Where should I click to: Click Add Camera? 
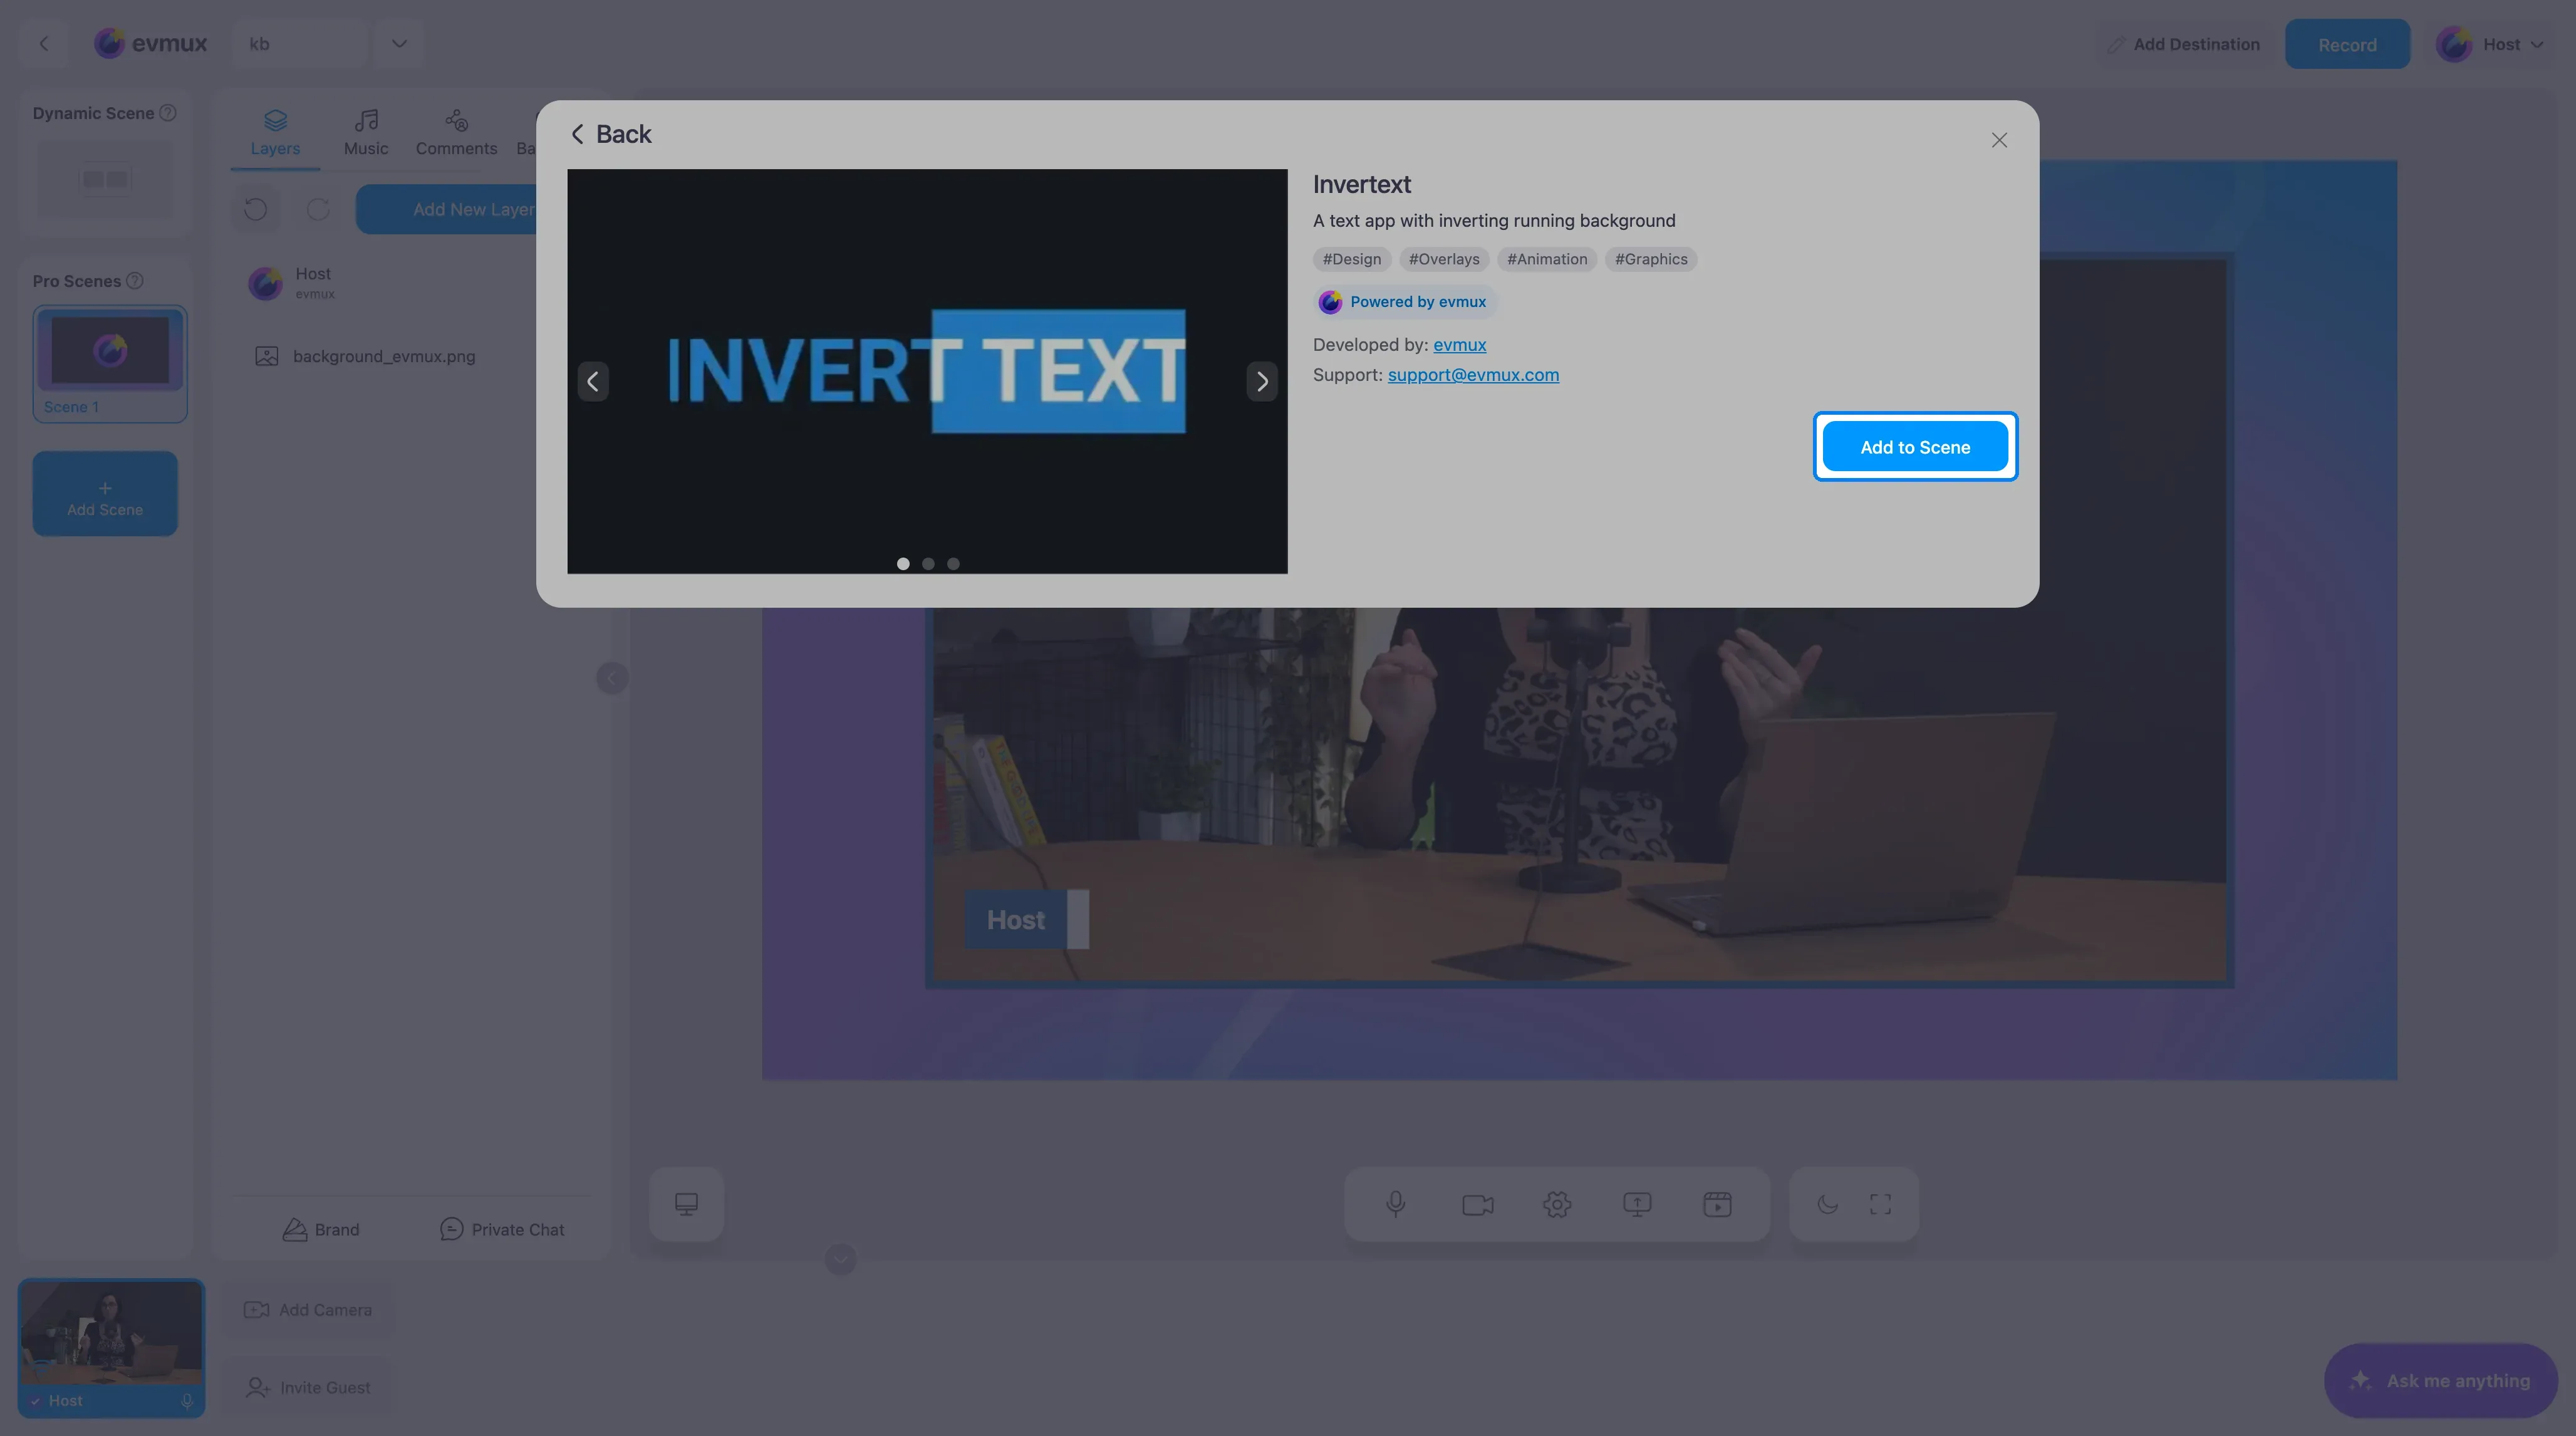[308, 1310]
